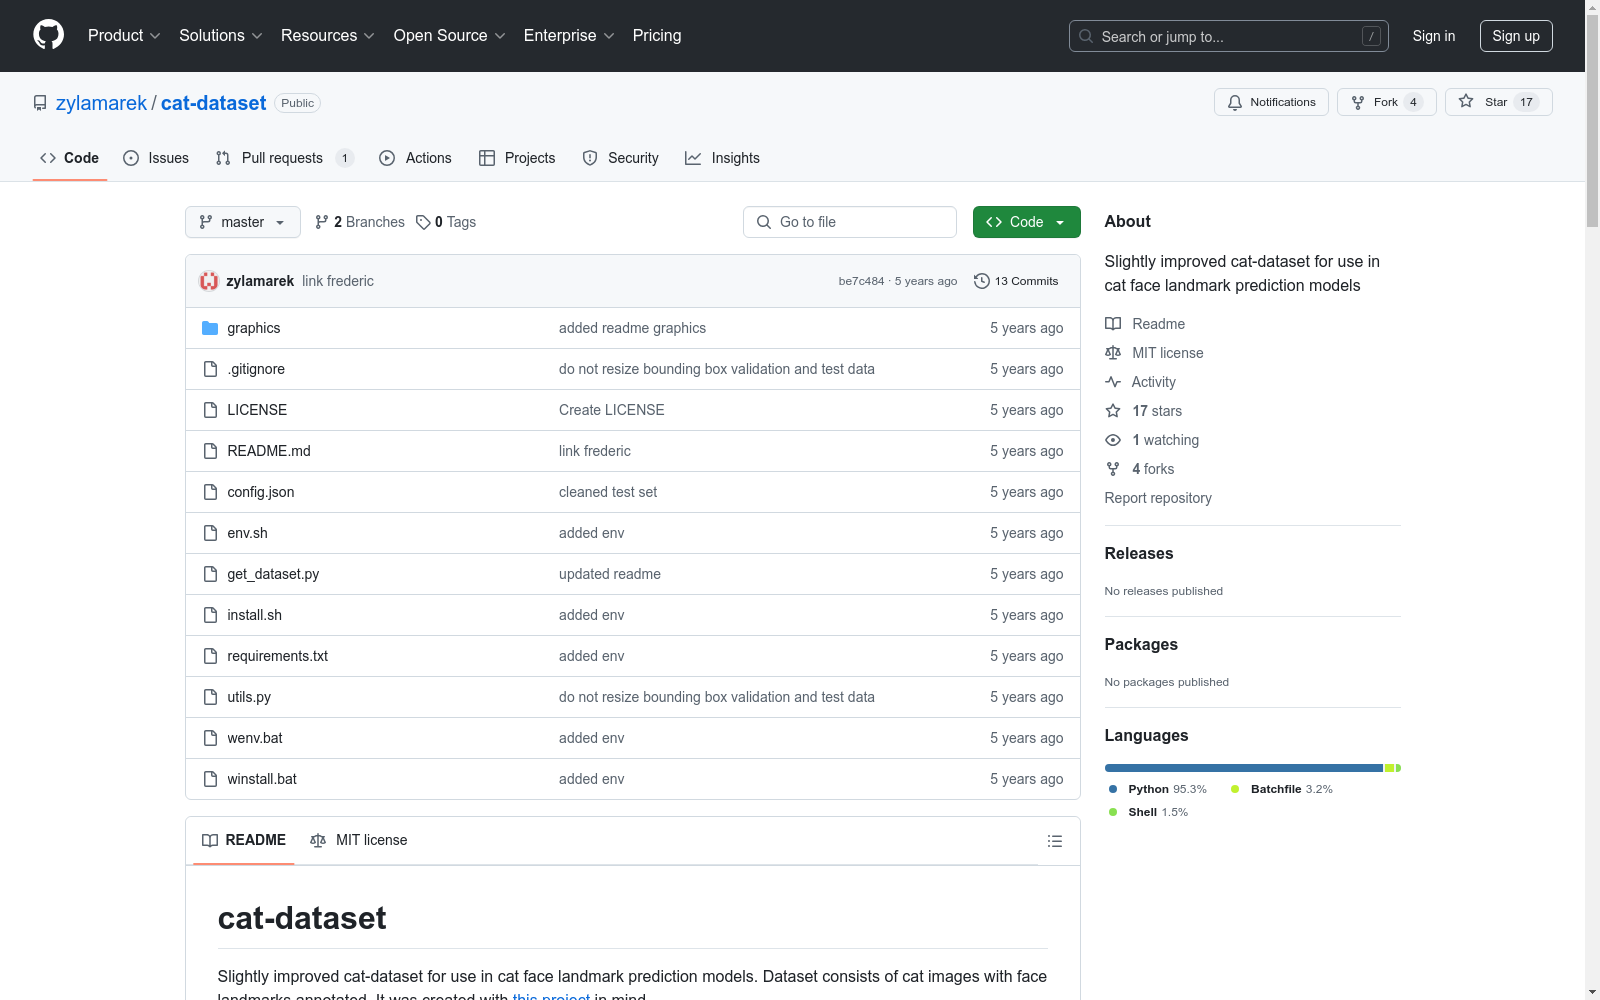Click the Sign in link

point(1434,36)
